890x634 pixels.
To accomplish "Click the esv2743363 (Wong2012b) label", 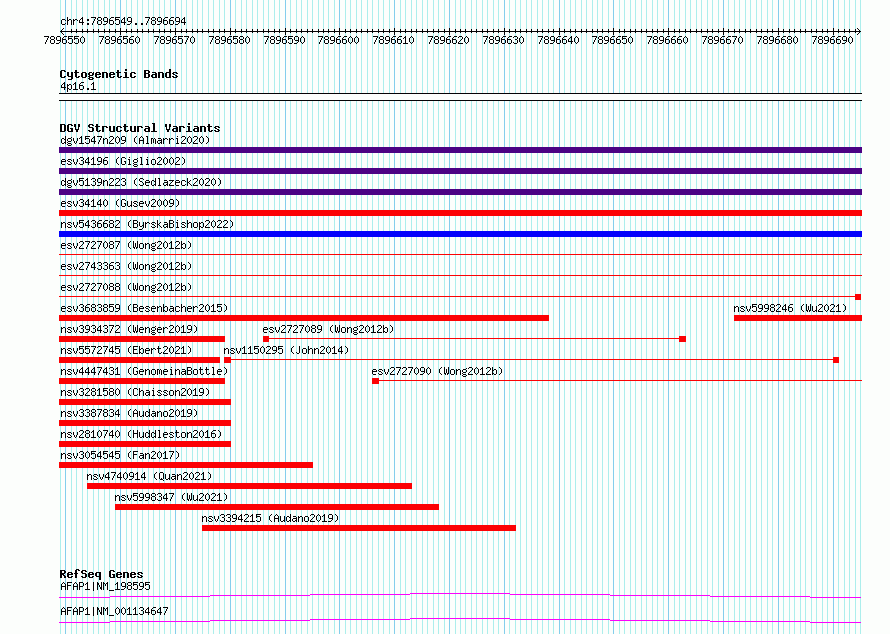I will pyautogui.click(x=126, y=266).
